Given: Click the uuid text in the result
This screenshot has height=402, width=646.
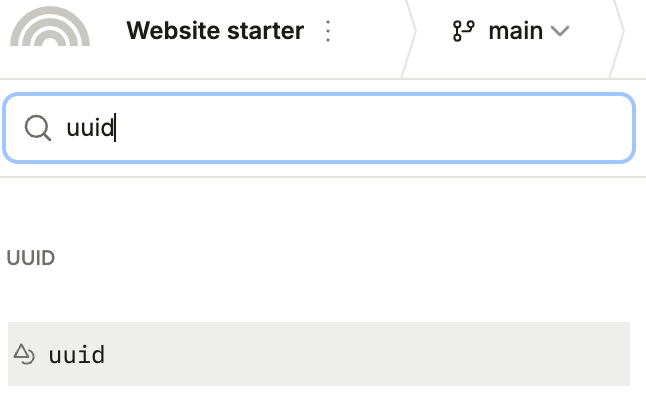Looking at the screenshot, I should click(77, 354).
